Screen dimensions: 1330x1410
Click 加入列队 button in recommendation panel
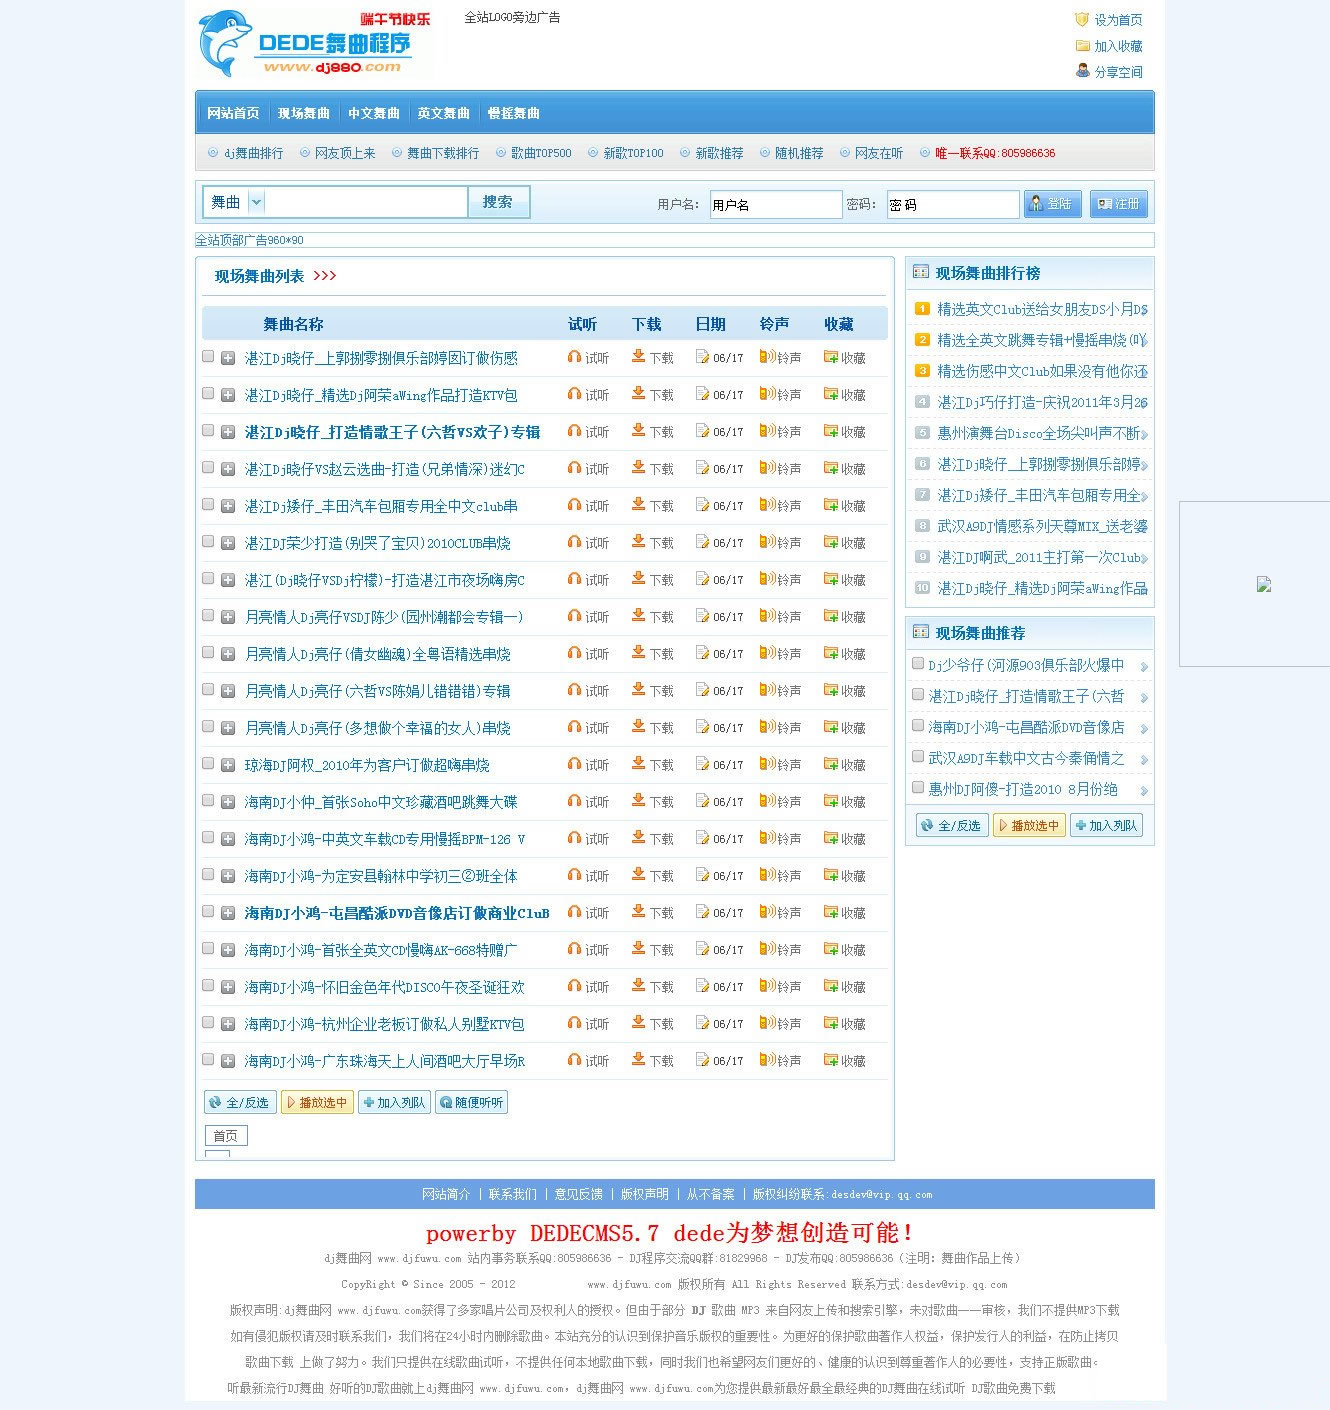[x=1106, y=826]
